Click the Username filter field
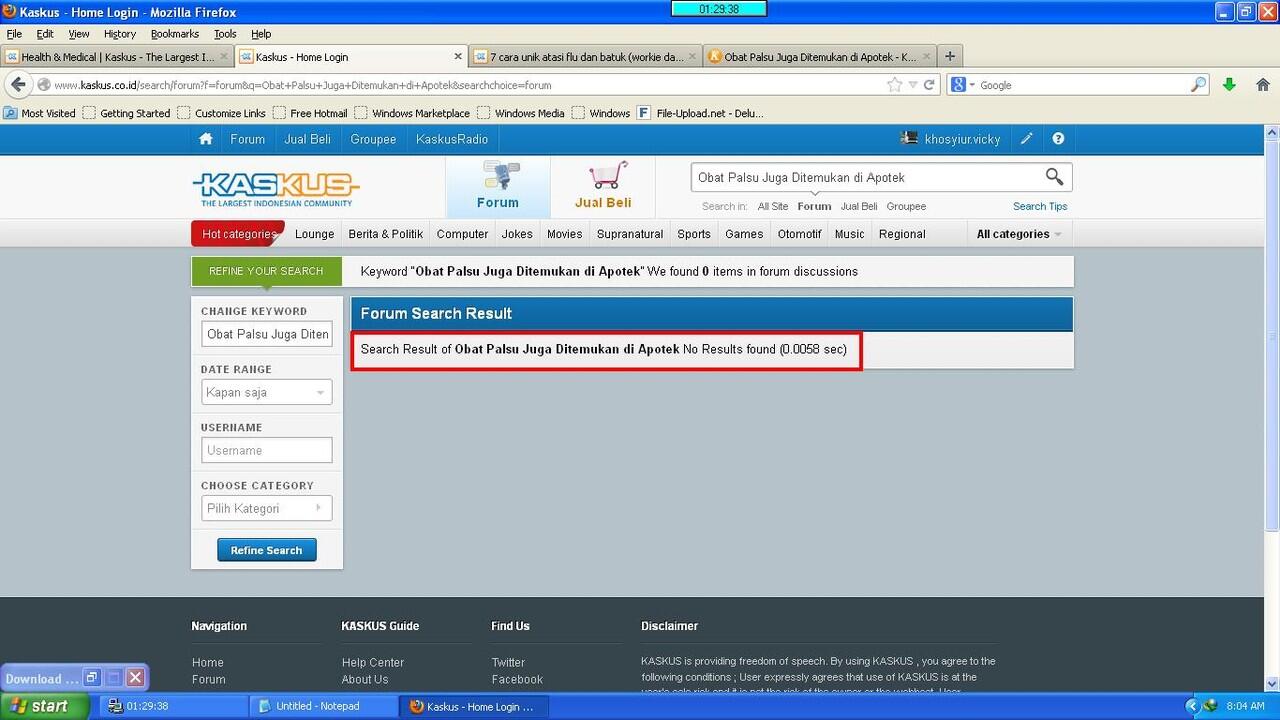Screen dimensions: 1280x720 266,451
